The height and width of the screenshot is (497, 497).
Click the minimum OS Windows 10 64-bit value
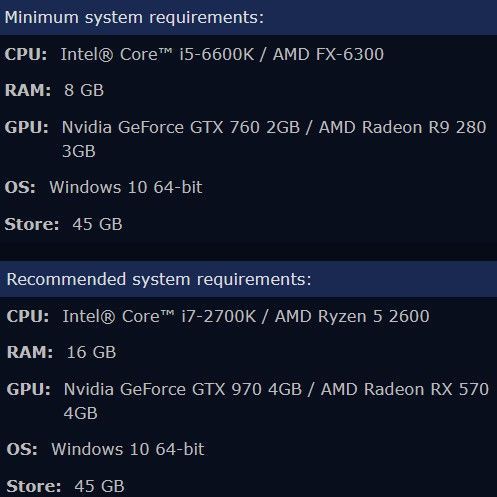pyautogui.click(x=126, y=187)
